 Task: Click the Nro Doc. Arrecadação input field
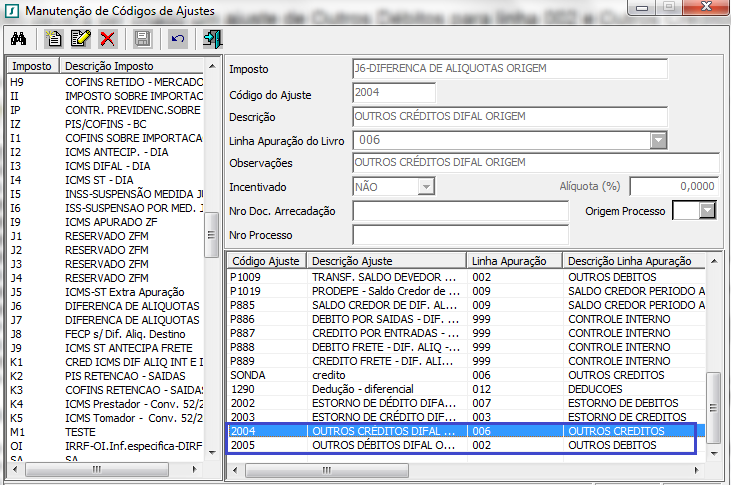460,211
